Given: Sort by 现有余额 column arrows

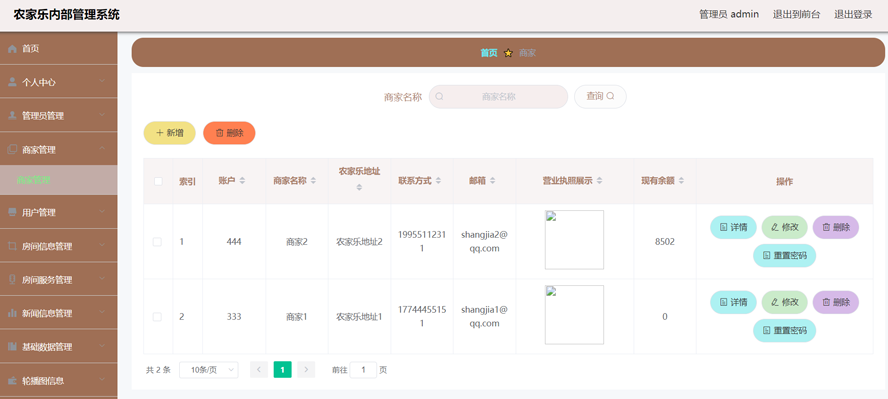Looking at the screenshot, I should coord(681,181).
